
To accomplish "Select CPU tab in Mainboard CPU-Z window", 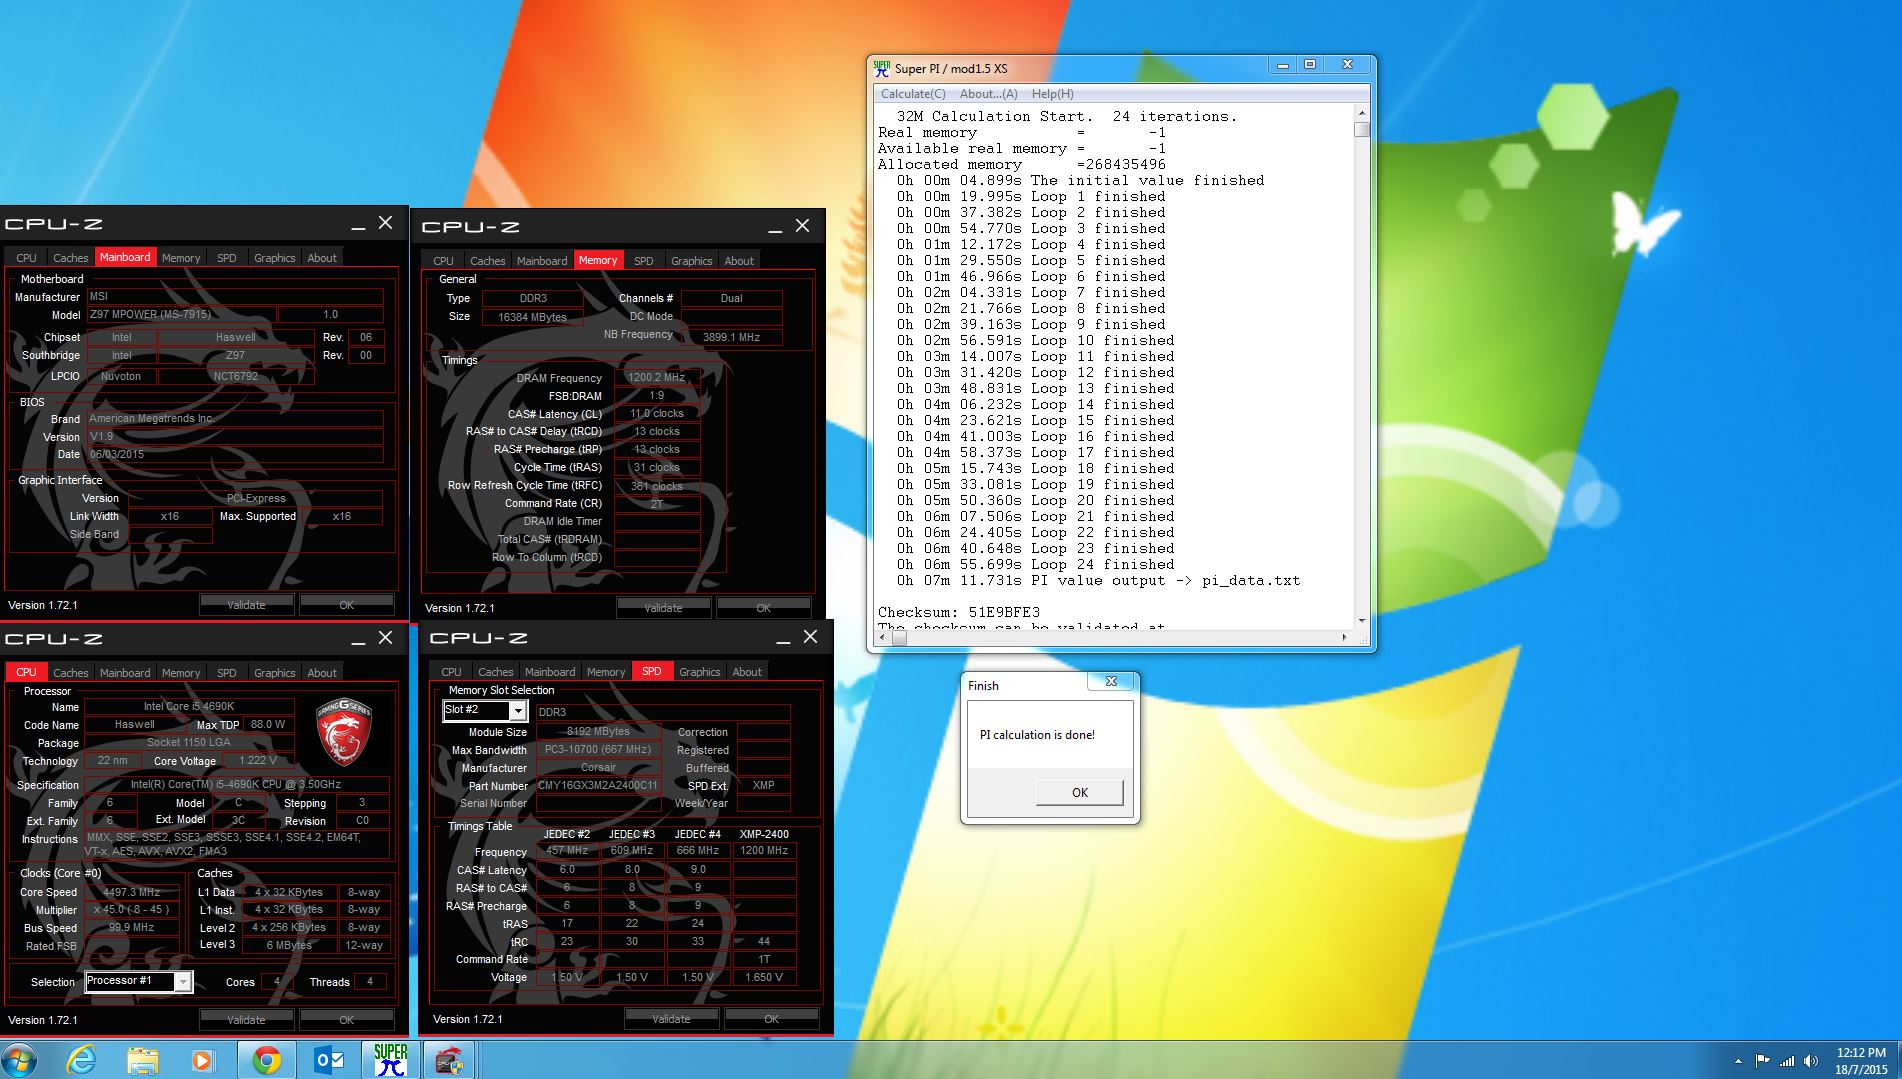I will point(26,258).
